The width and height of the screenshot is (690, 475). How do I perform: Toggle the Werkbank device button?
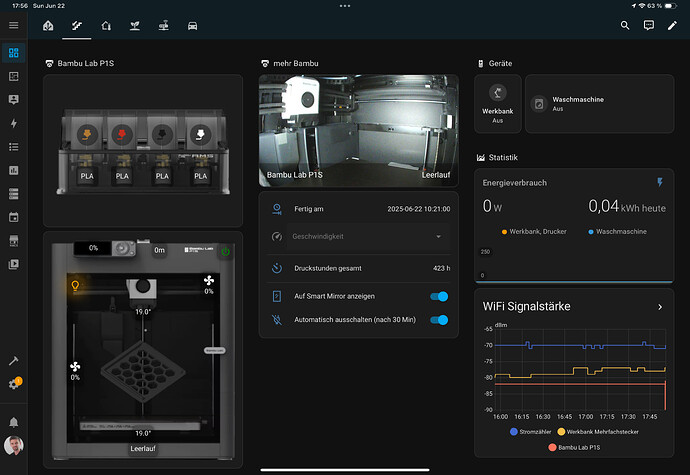tap(498, 104)
